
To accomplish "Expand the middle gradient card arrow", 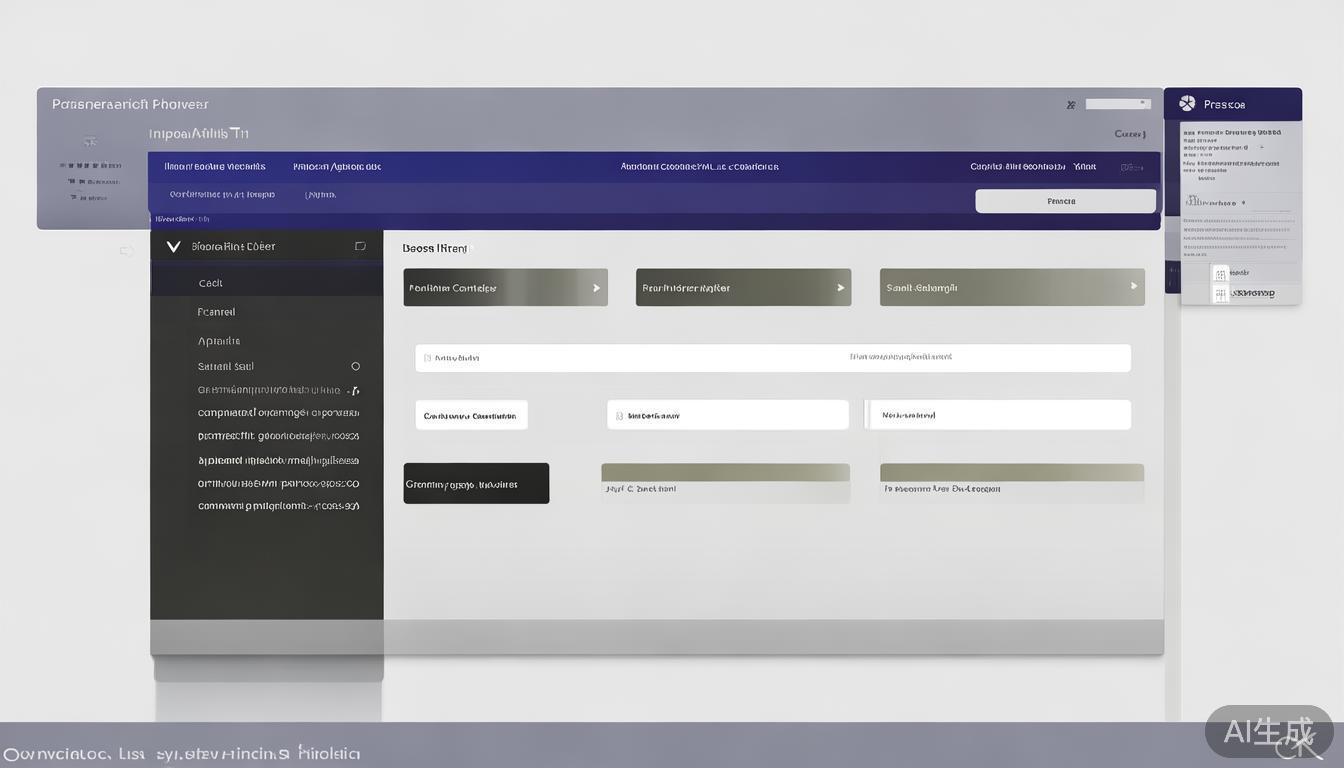I will (x=839, y=288).
